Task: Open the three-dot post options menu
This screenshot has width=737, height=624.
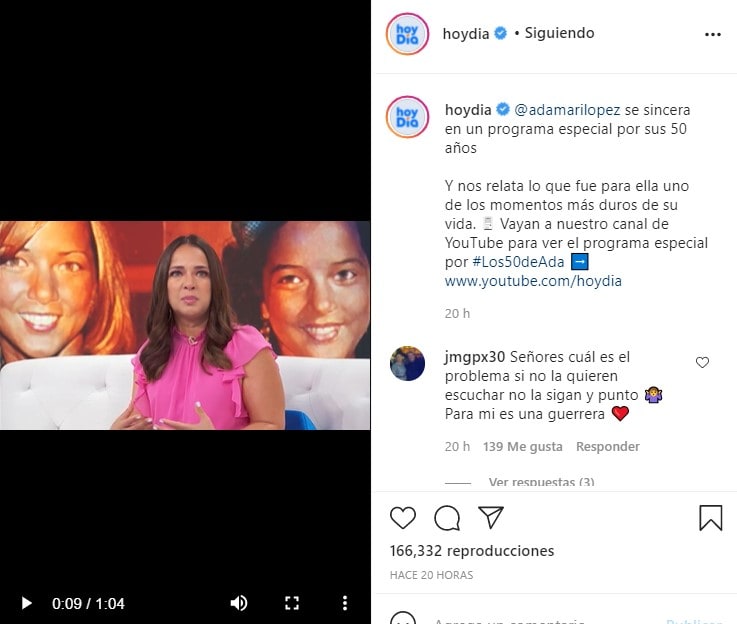Action: coord(713,34)
